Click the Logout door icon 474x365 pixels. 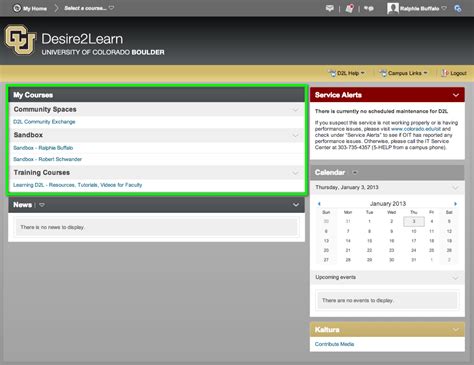(x=445, y=73)
